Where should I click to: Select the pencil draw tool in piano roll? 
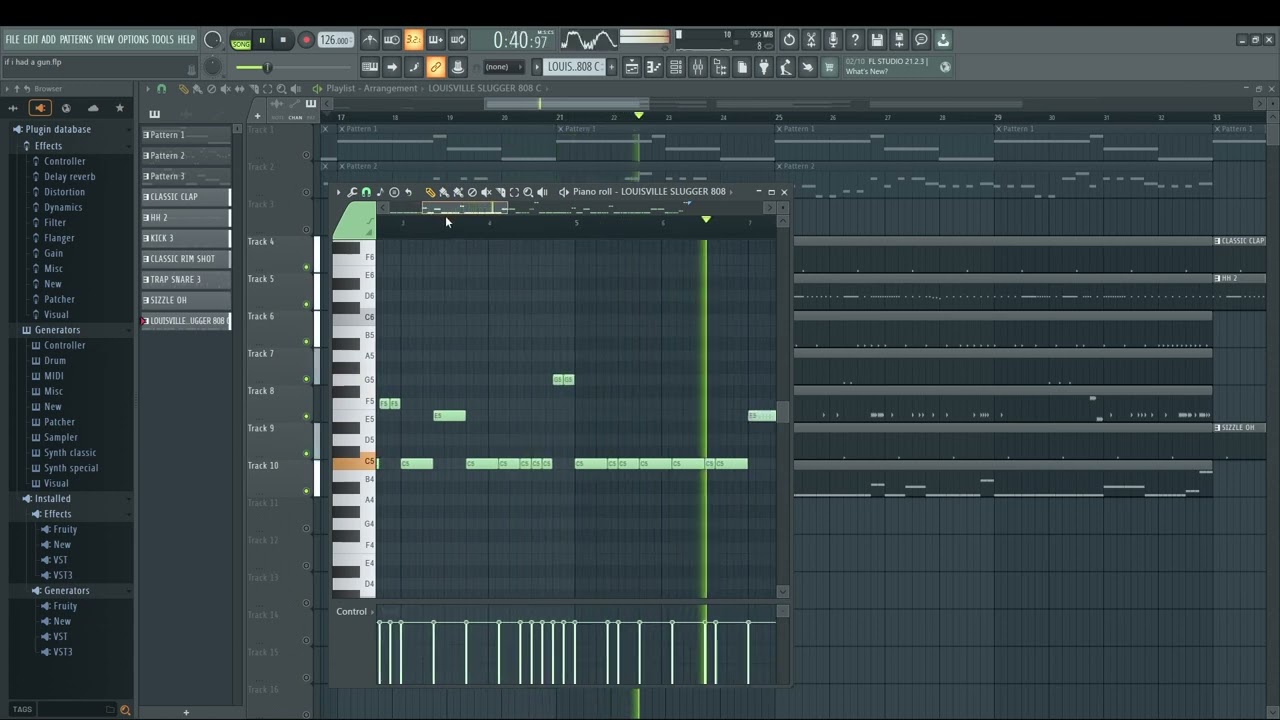[x=430, y=192]
